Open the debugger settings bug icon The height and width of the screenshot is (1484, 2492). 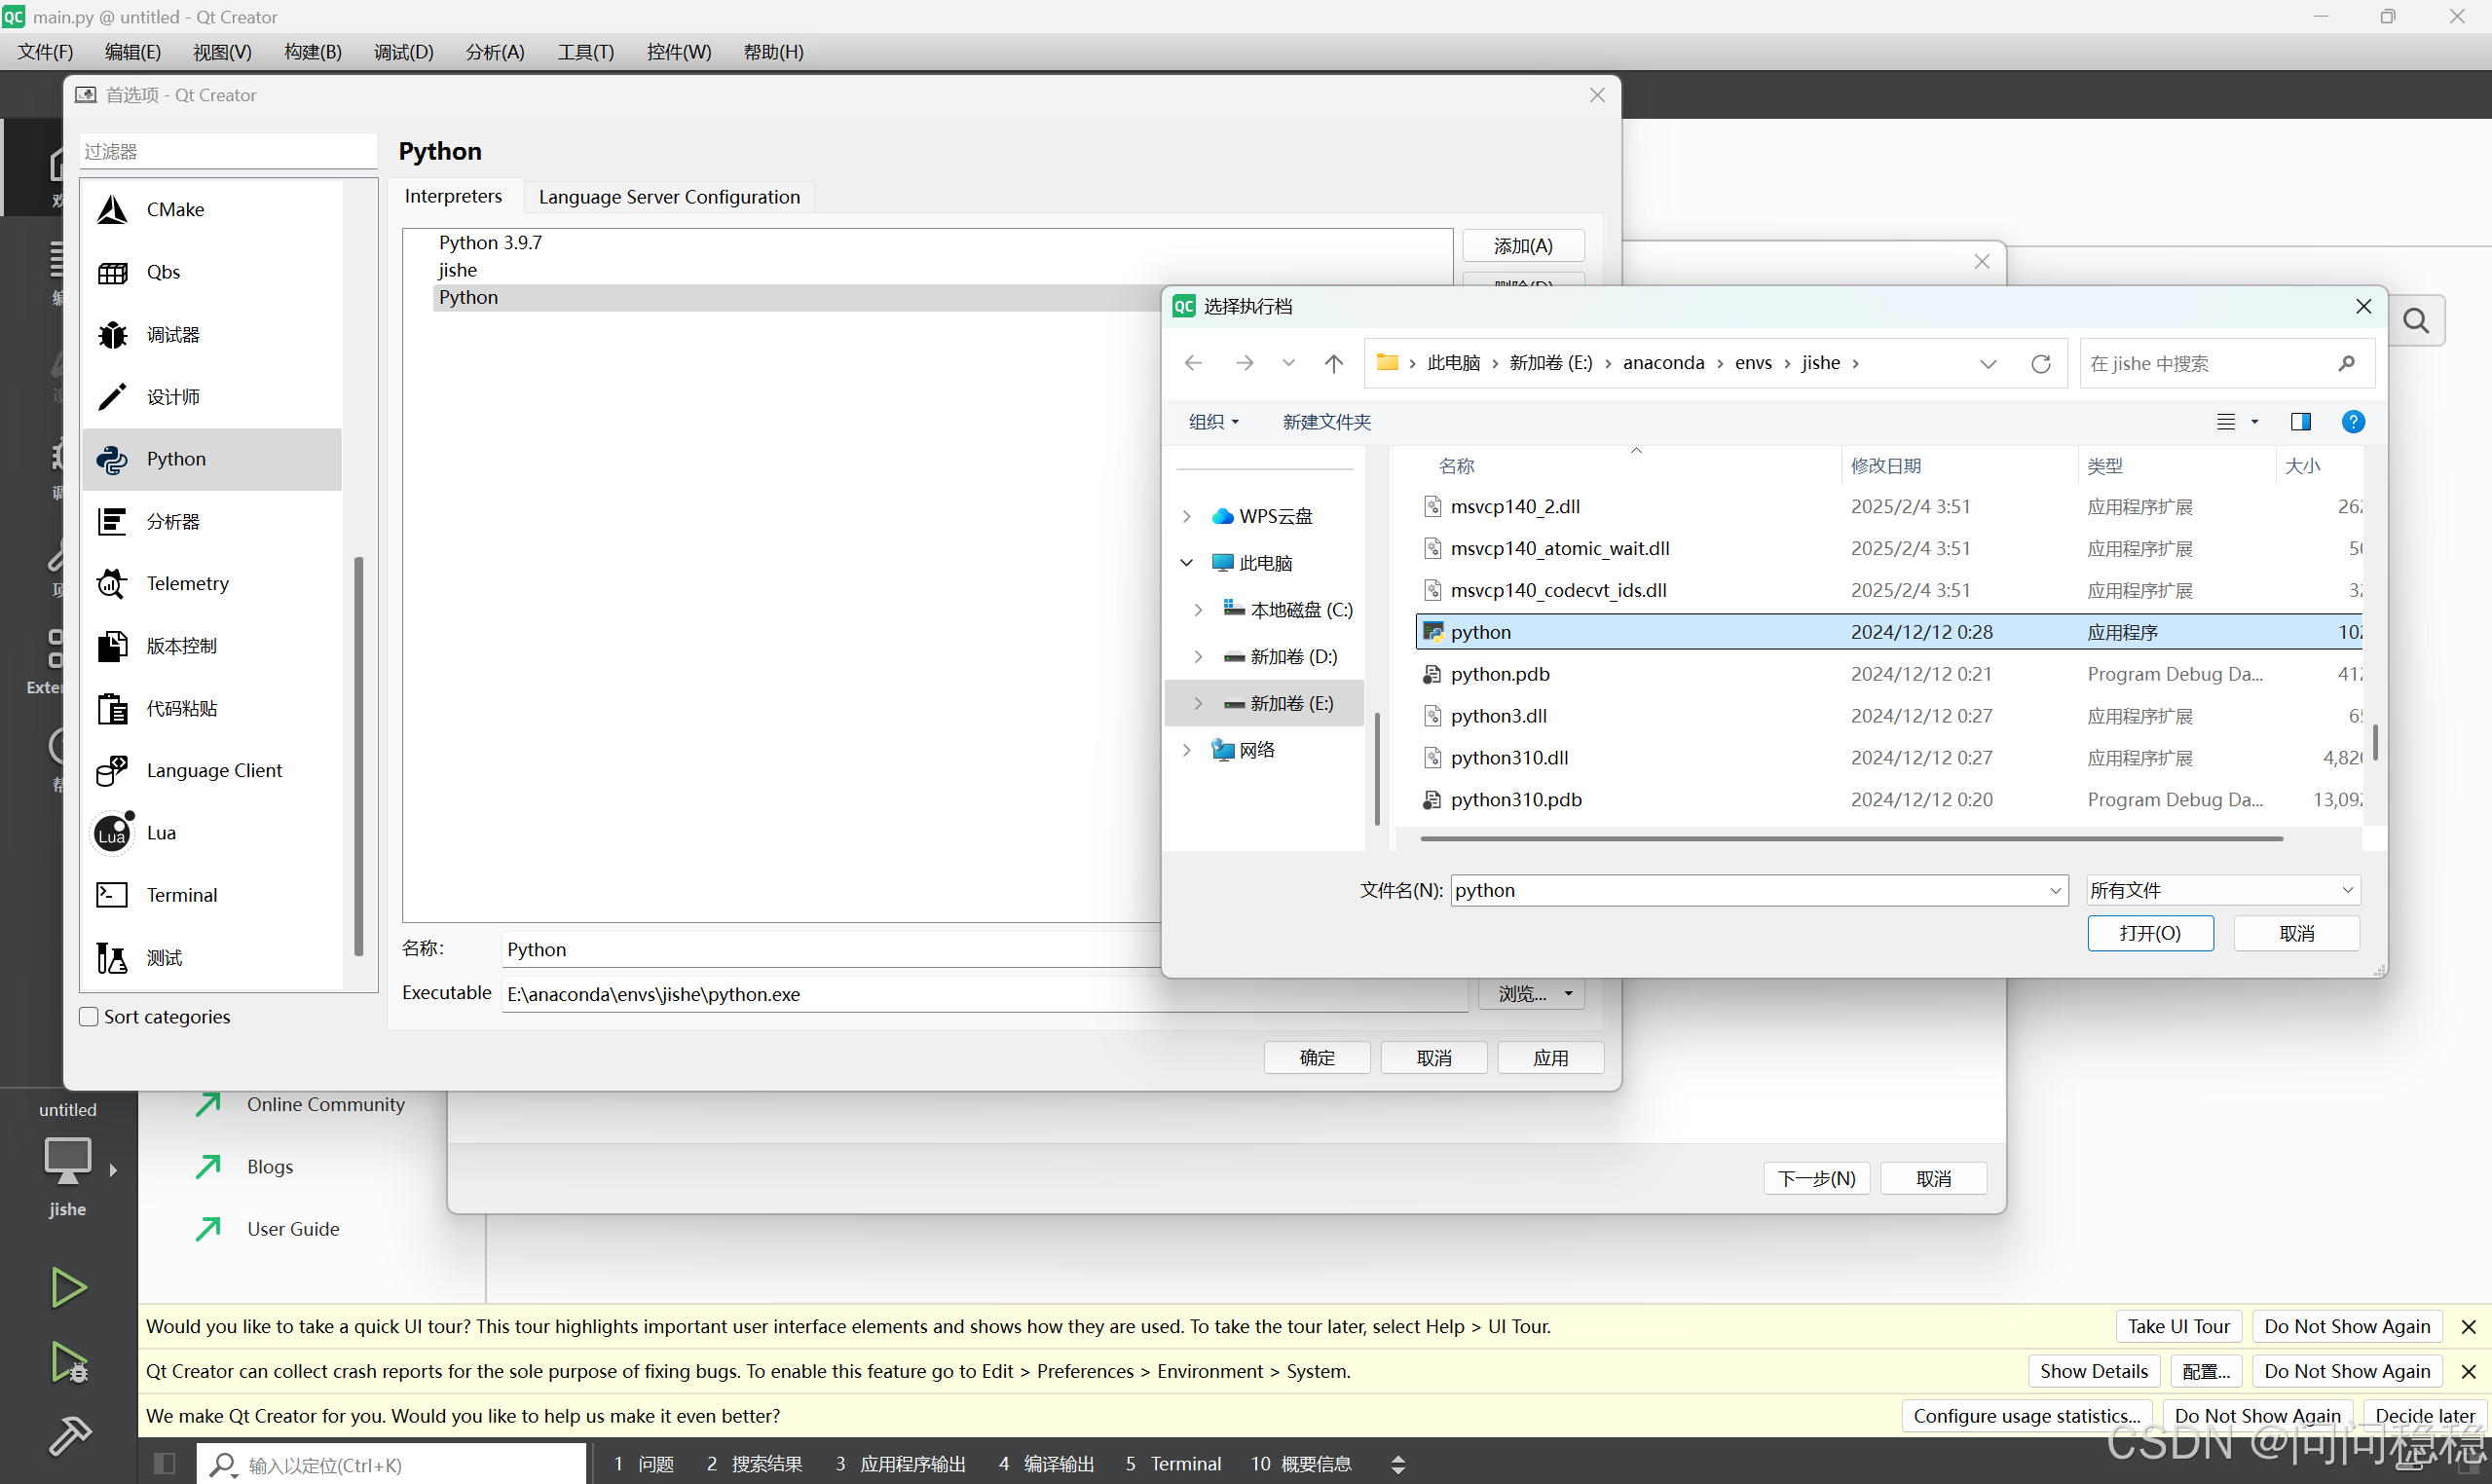(112, 335)
